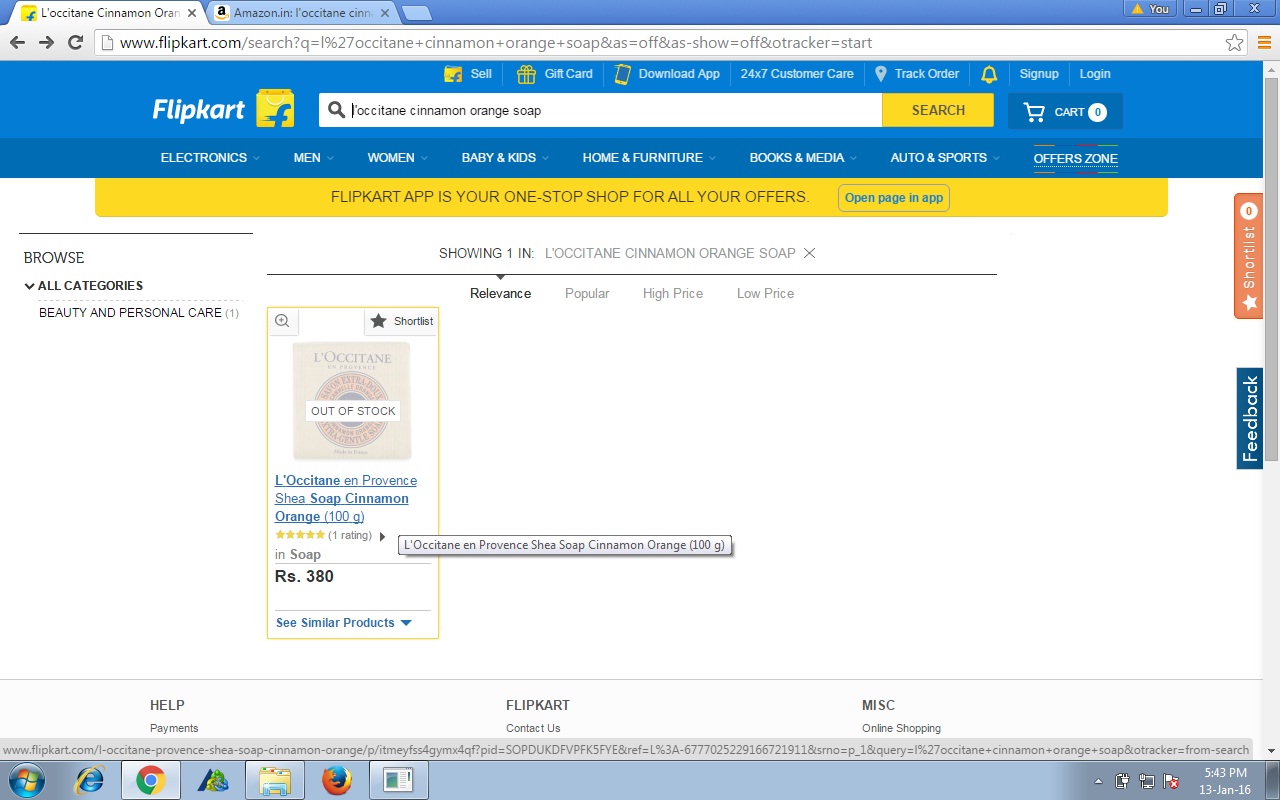Click Contact Us in the footer

pyautogui.click(x=533, y=728)
